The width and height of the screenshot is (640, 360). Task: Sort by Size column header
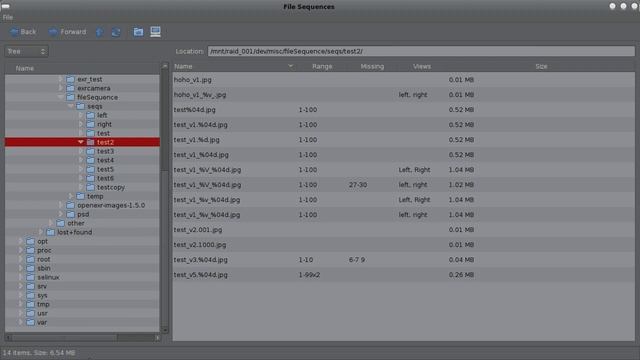(x=541, y=66)
